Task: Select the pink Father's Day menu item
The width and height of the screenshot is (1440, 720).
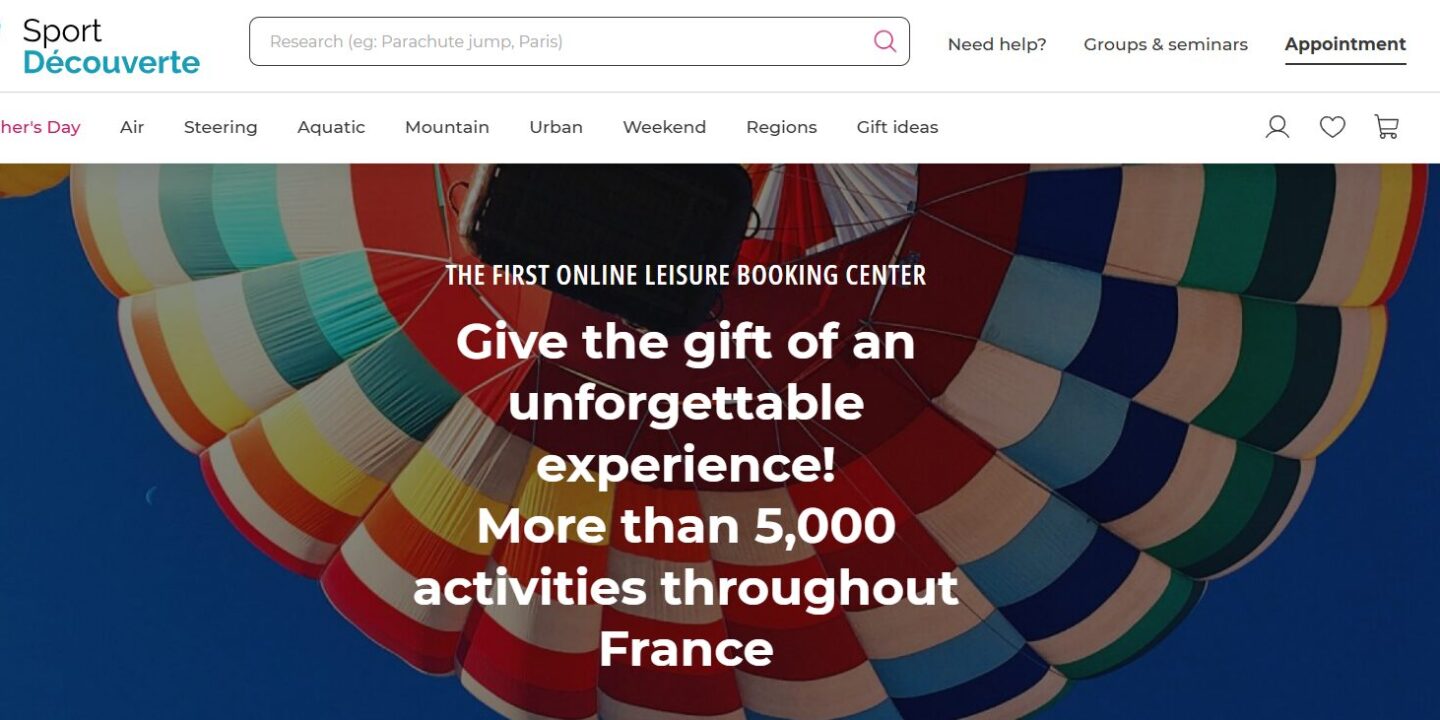Action: (x=40, y=127)
